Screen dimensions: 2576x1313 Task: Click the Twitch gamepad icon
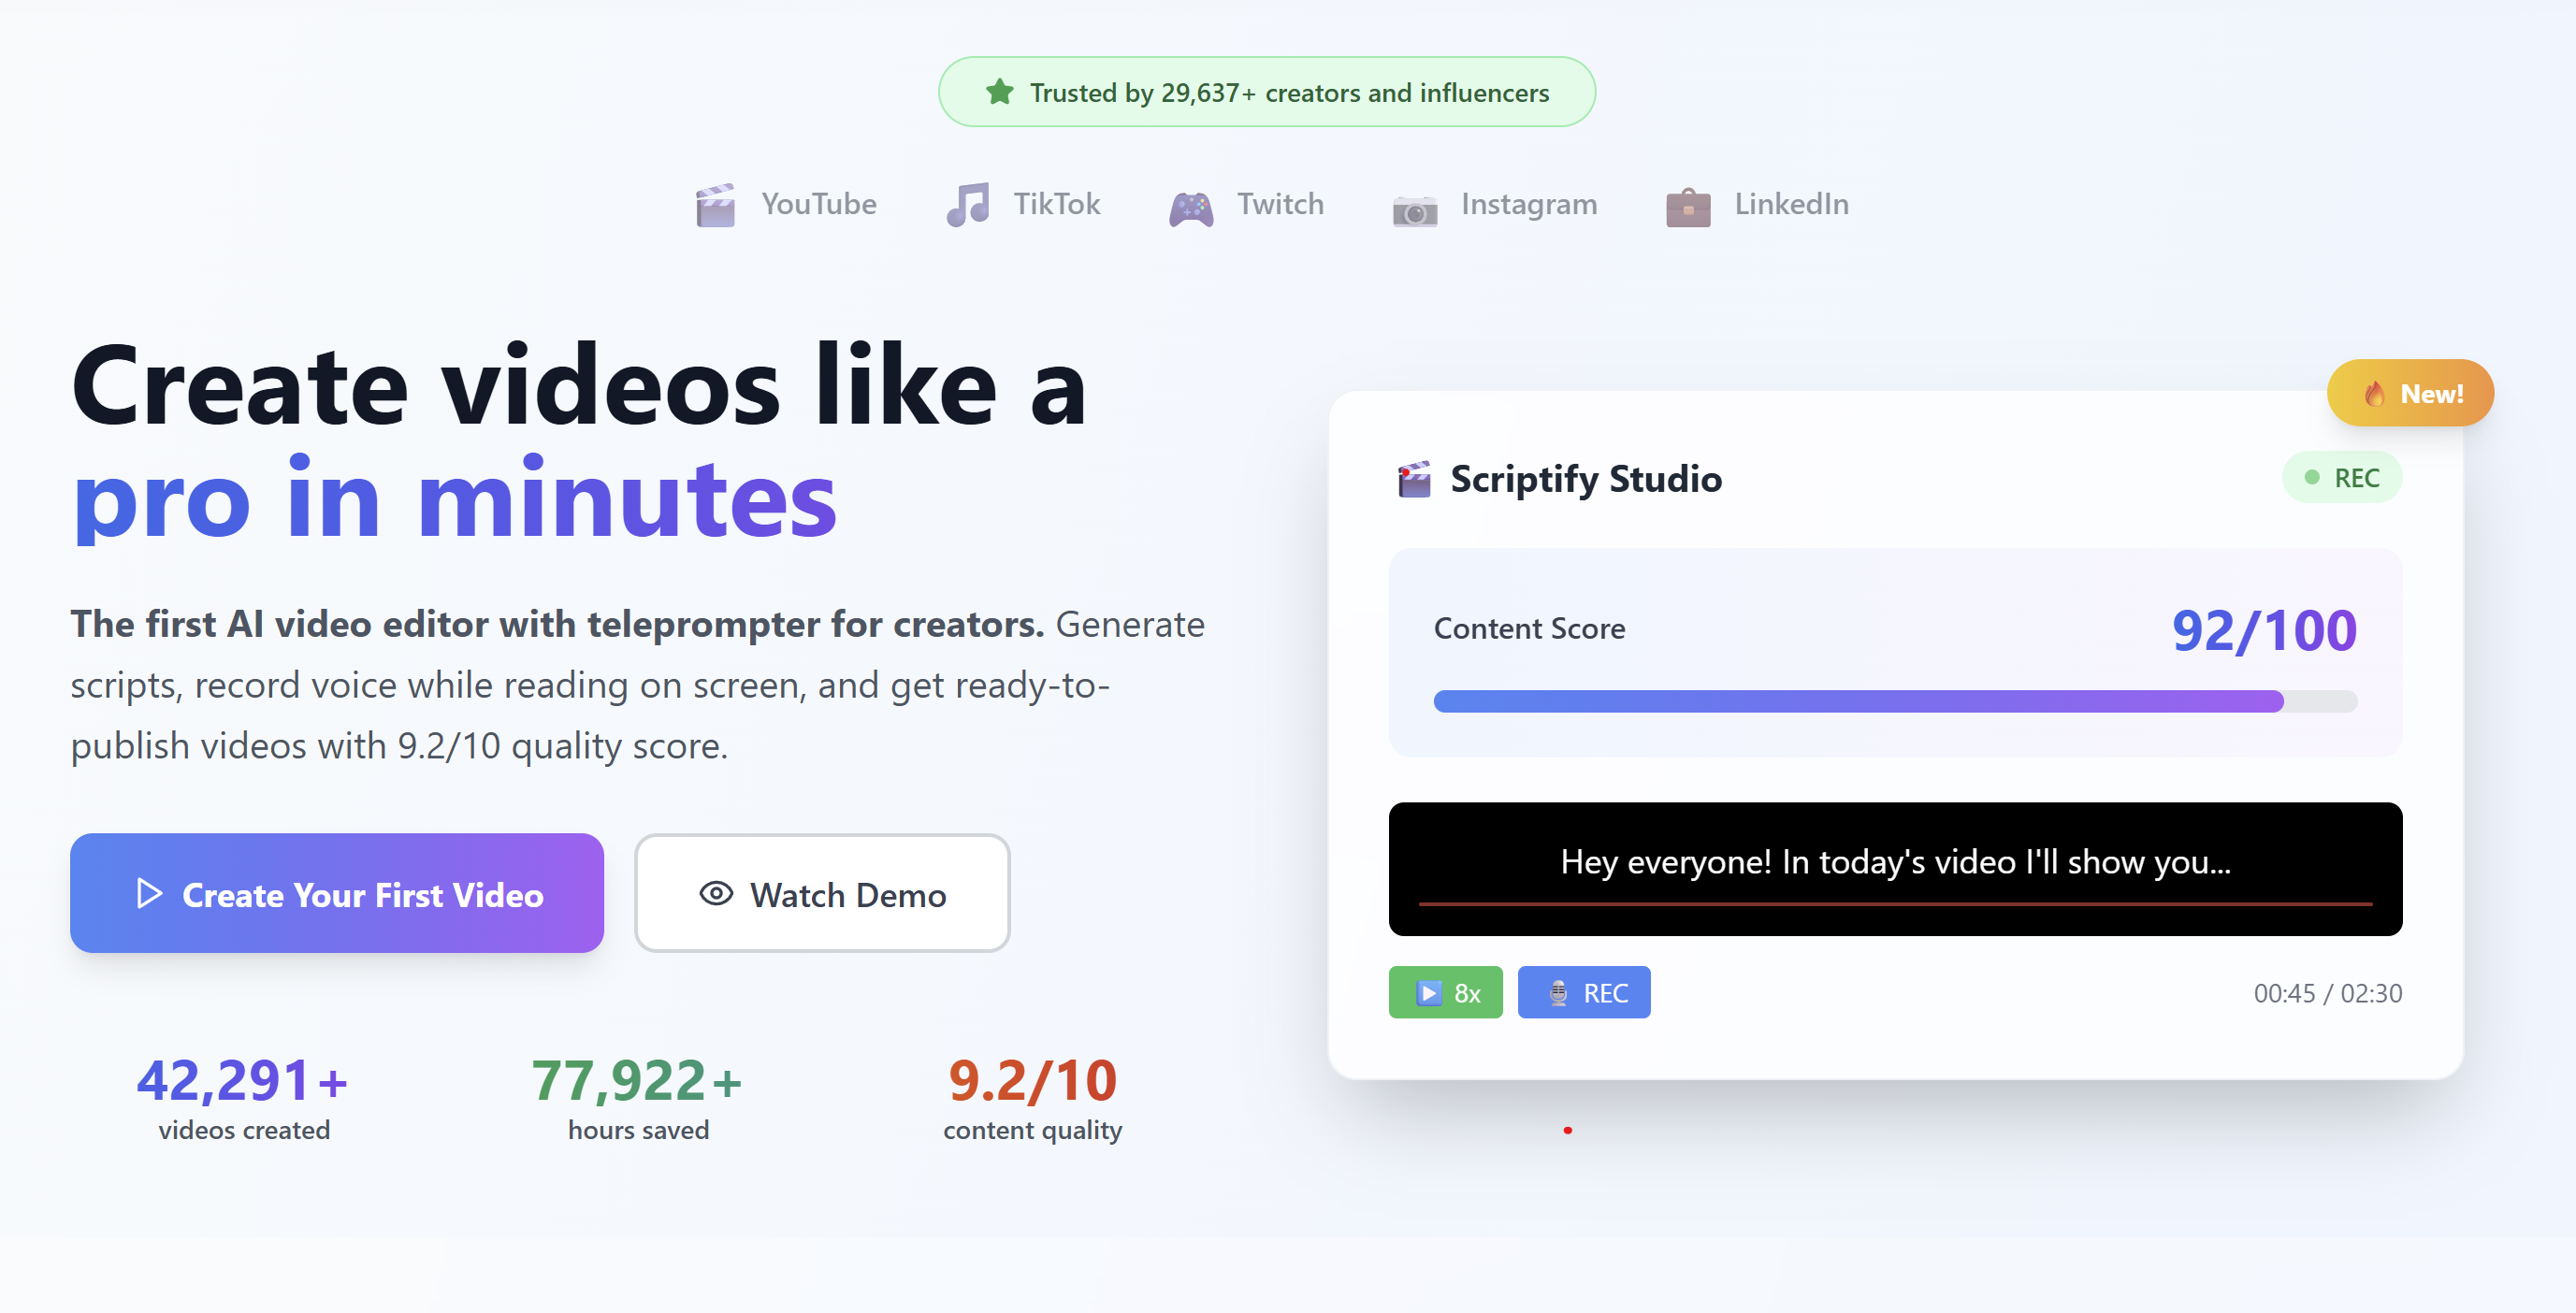click(x=1193, y=204)
